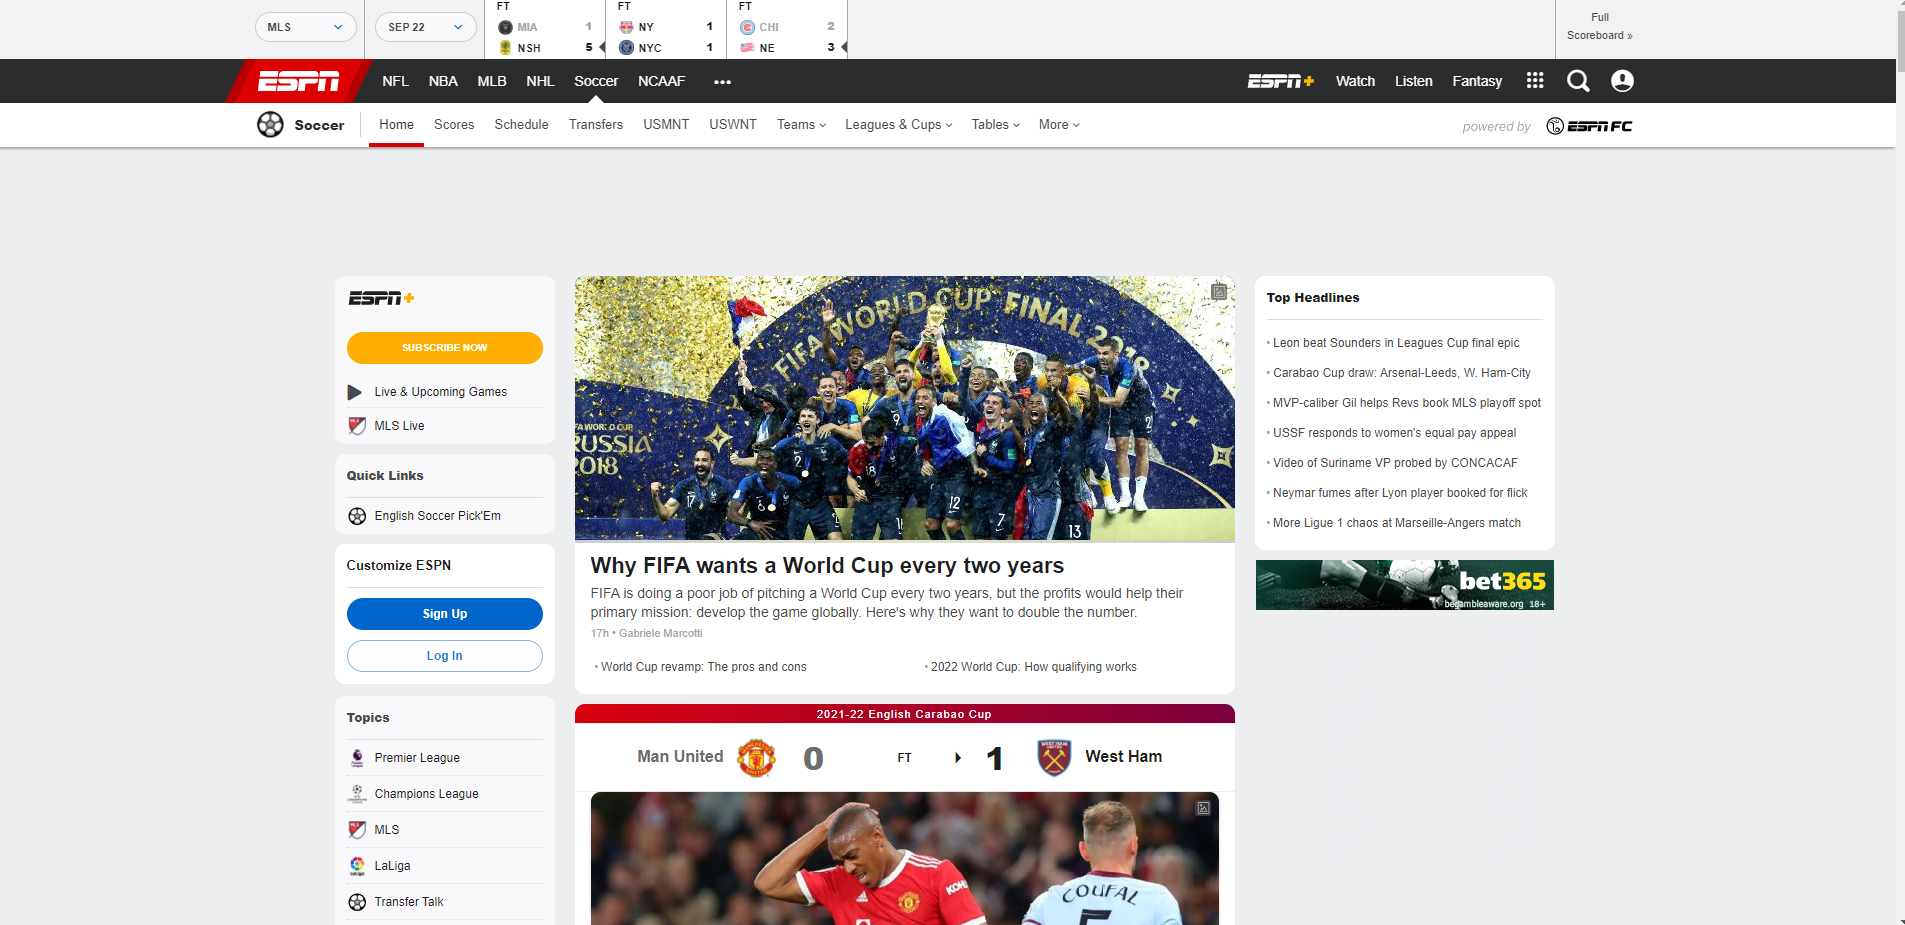Open the Transfers tab
The image size is (1905, 925).
tap(596, 125)
